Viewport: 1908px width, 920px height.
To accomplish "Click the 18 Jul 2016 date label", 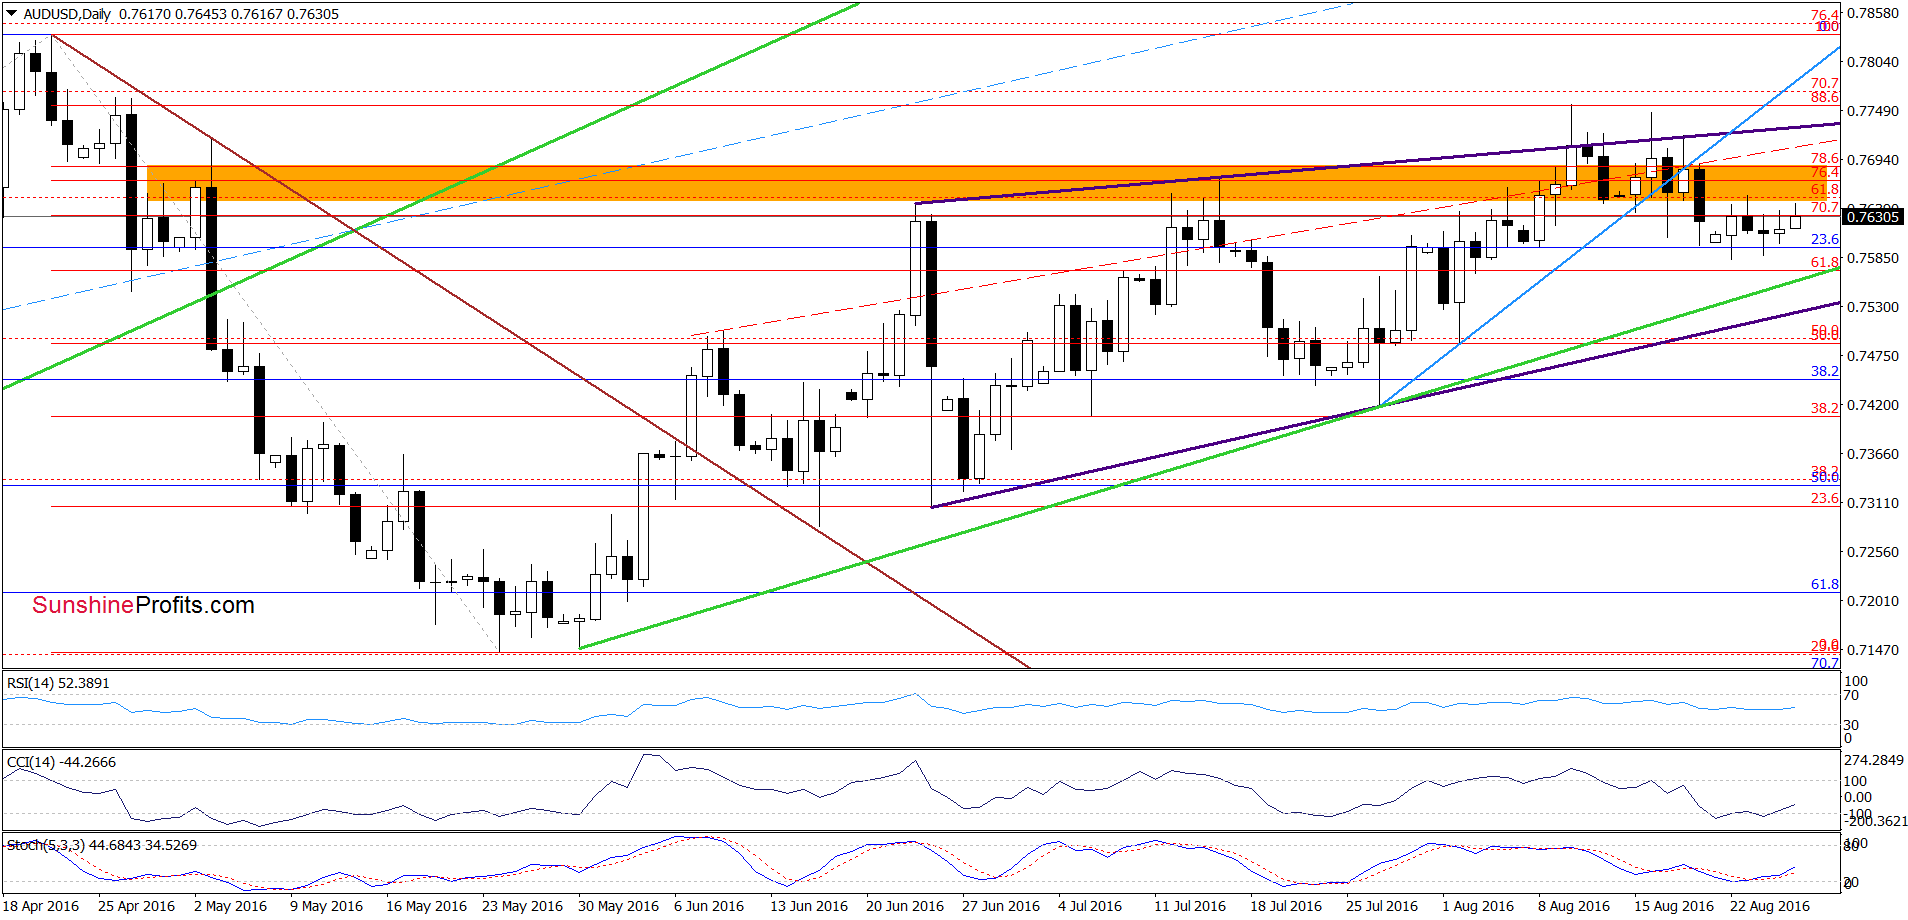I will [x=1286, y=906].
